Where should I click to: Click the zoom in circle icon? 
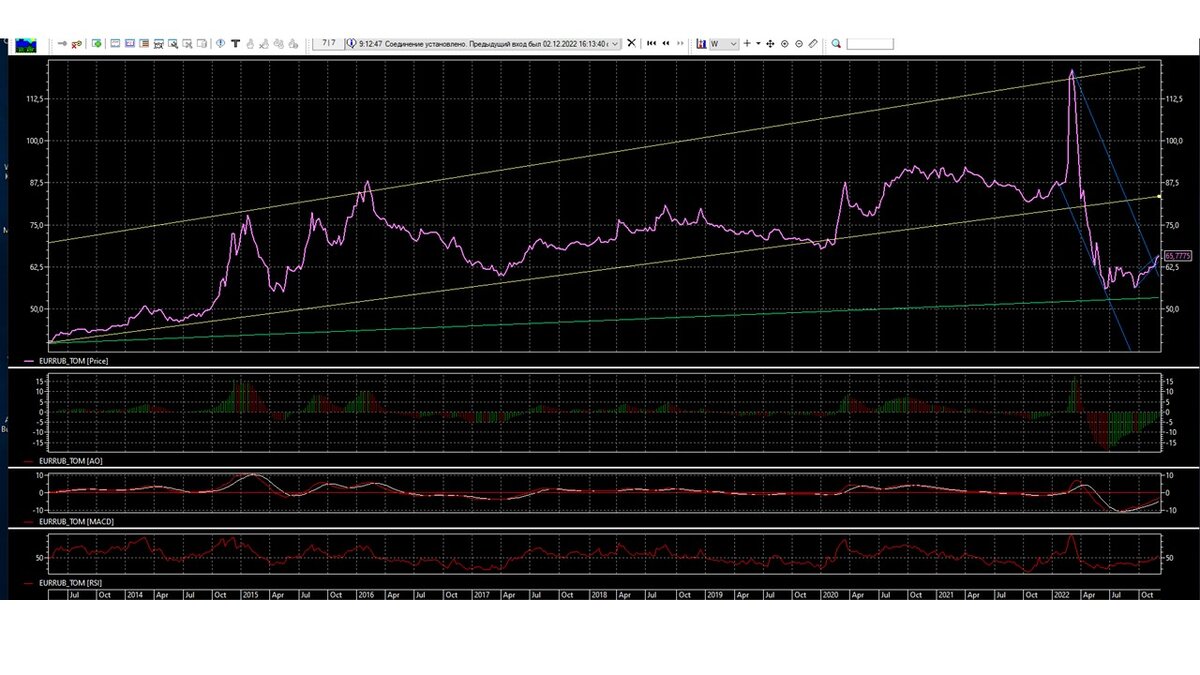coord(784,43)
